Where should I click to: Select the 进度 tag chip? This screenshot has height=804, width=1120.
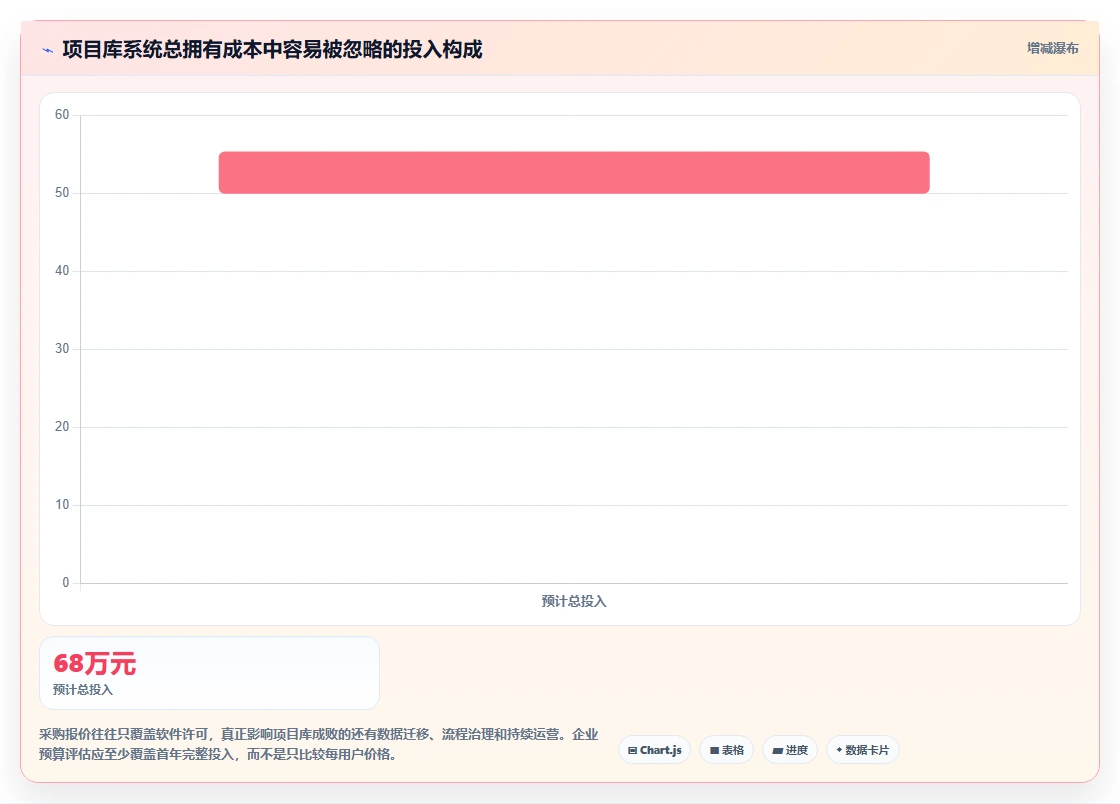click(x=790, y=750)
